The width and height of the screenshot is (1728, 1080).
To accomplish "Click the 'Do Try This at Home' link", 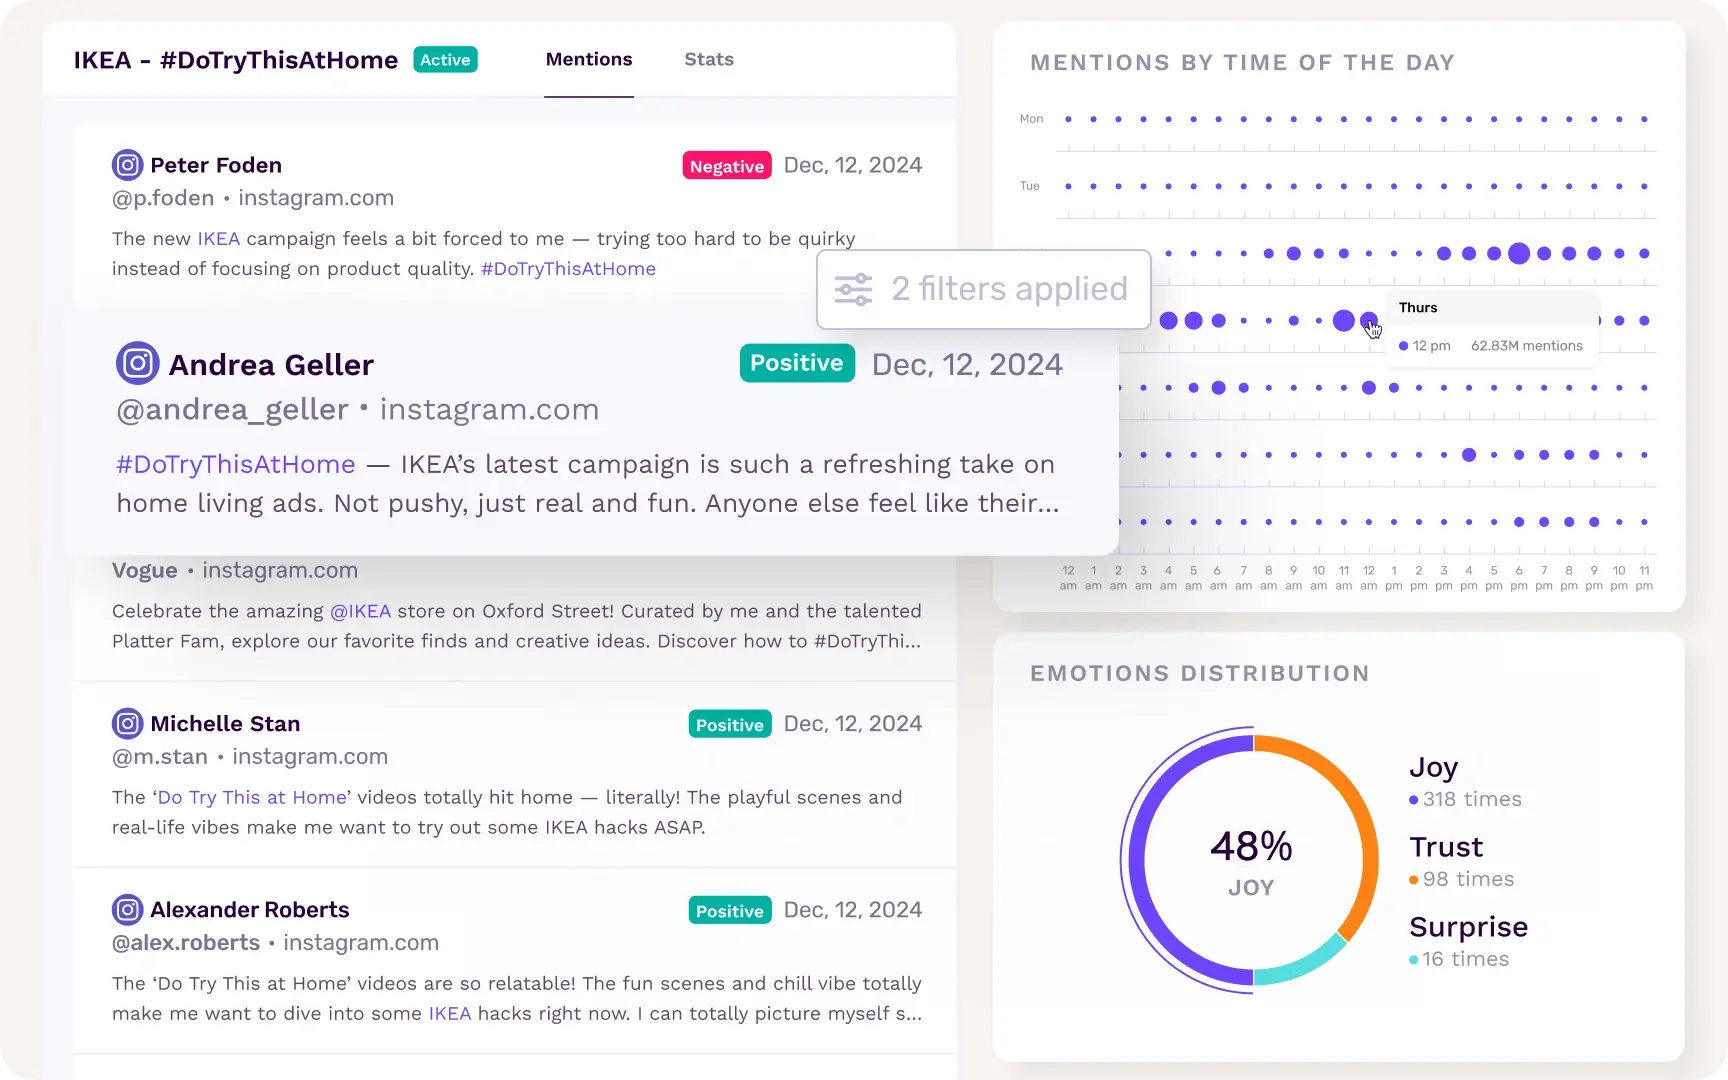I will (252, 797).
